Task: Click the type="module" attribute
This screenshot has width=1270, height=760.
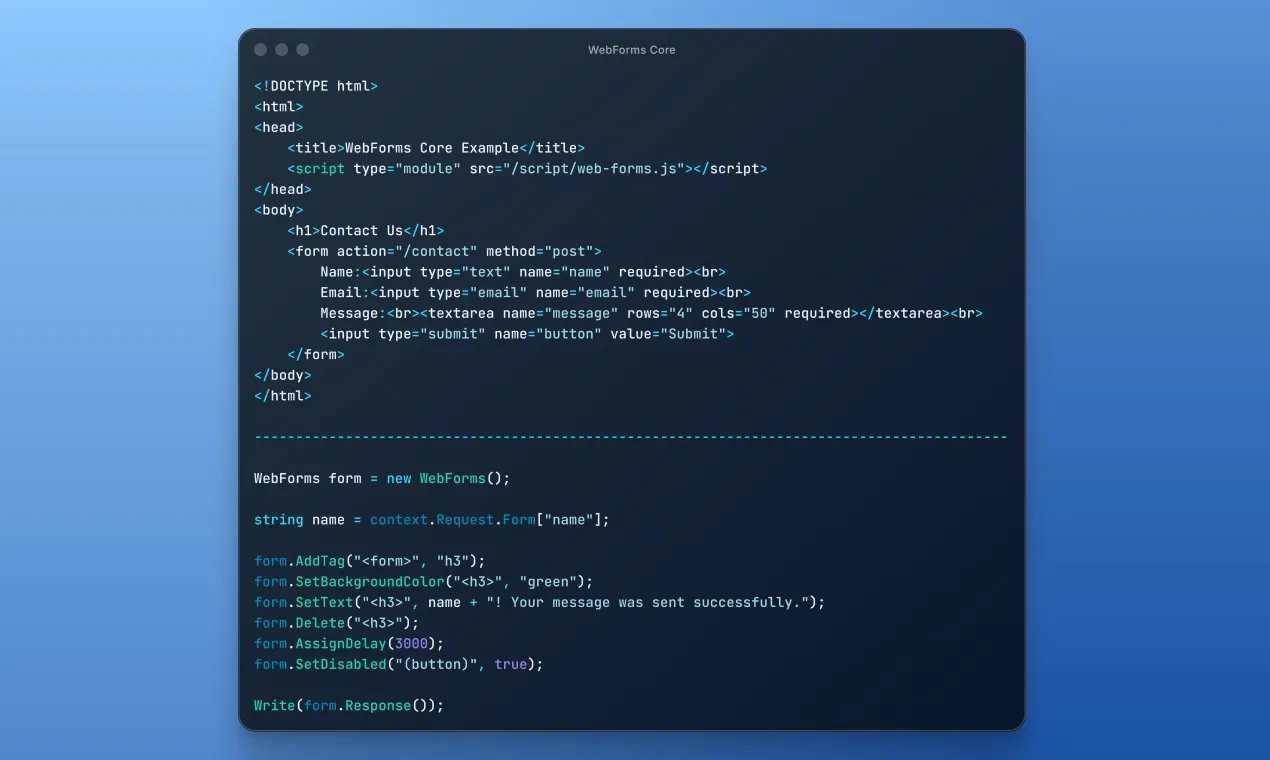Action: (407, 169)
